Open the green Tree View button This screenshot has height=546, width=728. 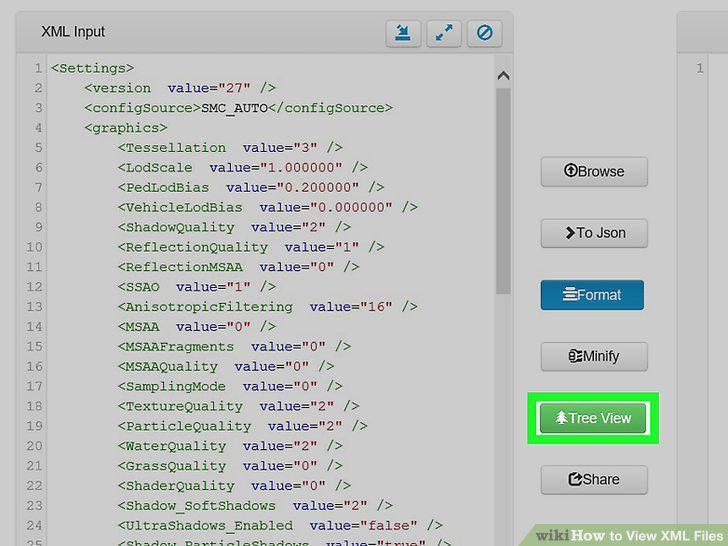[593, 418]
